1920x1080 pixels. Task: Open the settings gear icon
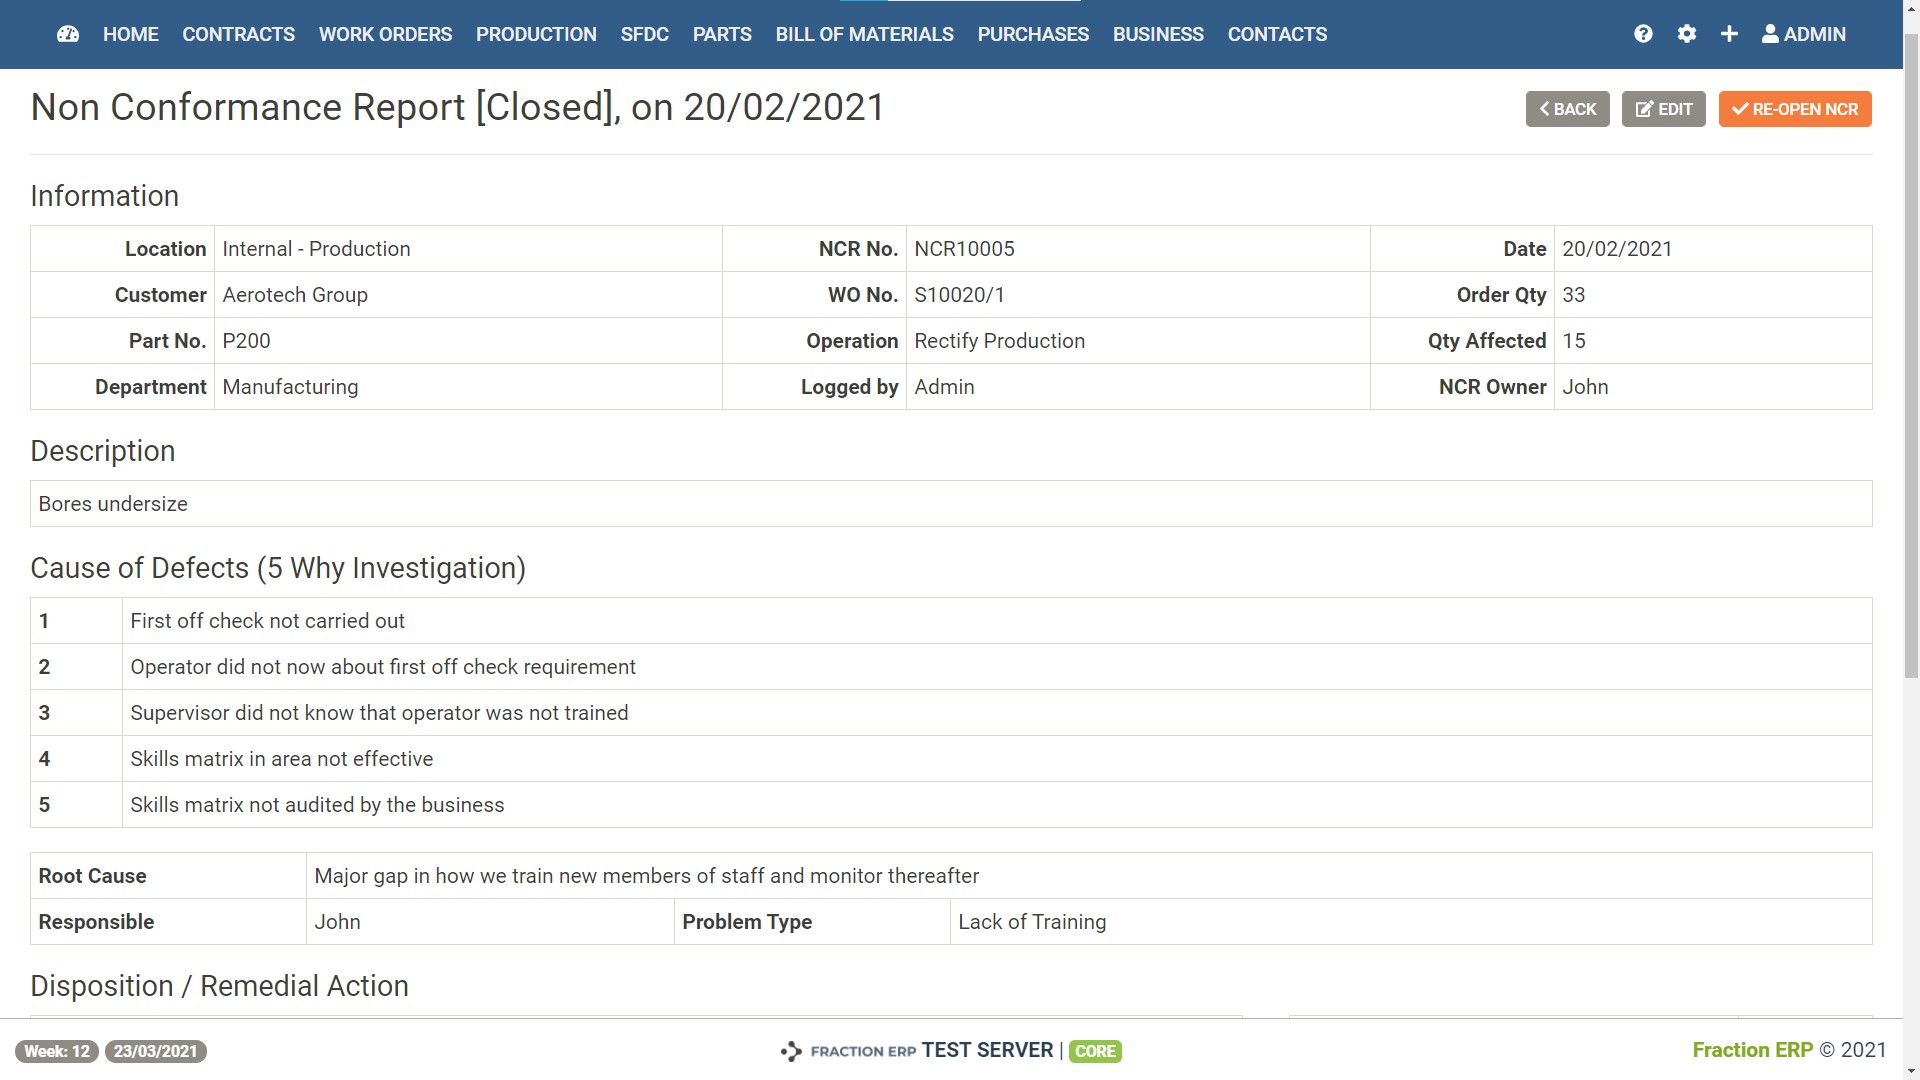[x=1687, y=34]
